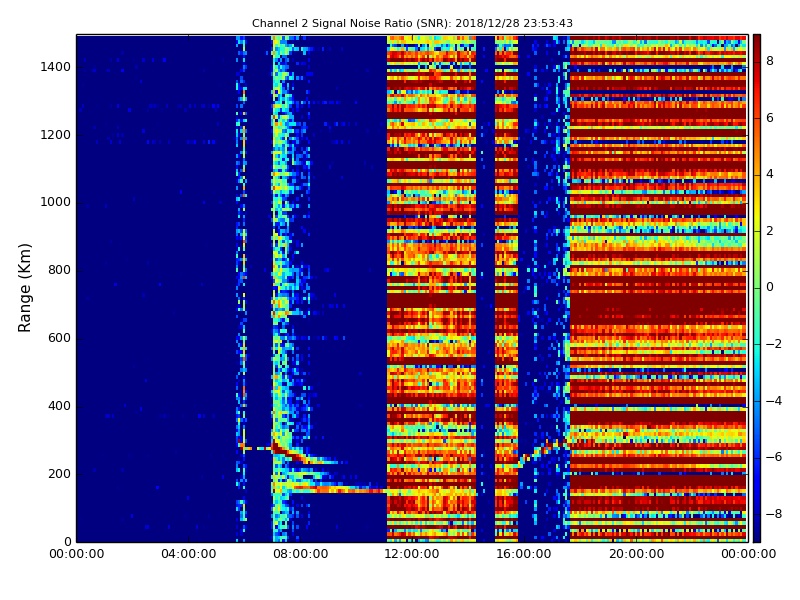
Task: Click the plot title showing Channel 2 SNR
Action: pos(412,23)
